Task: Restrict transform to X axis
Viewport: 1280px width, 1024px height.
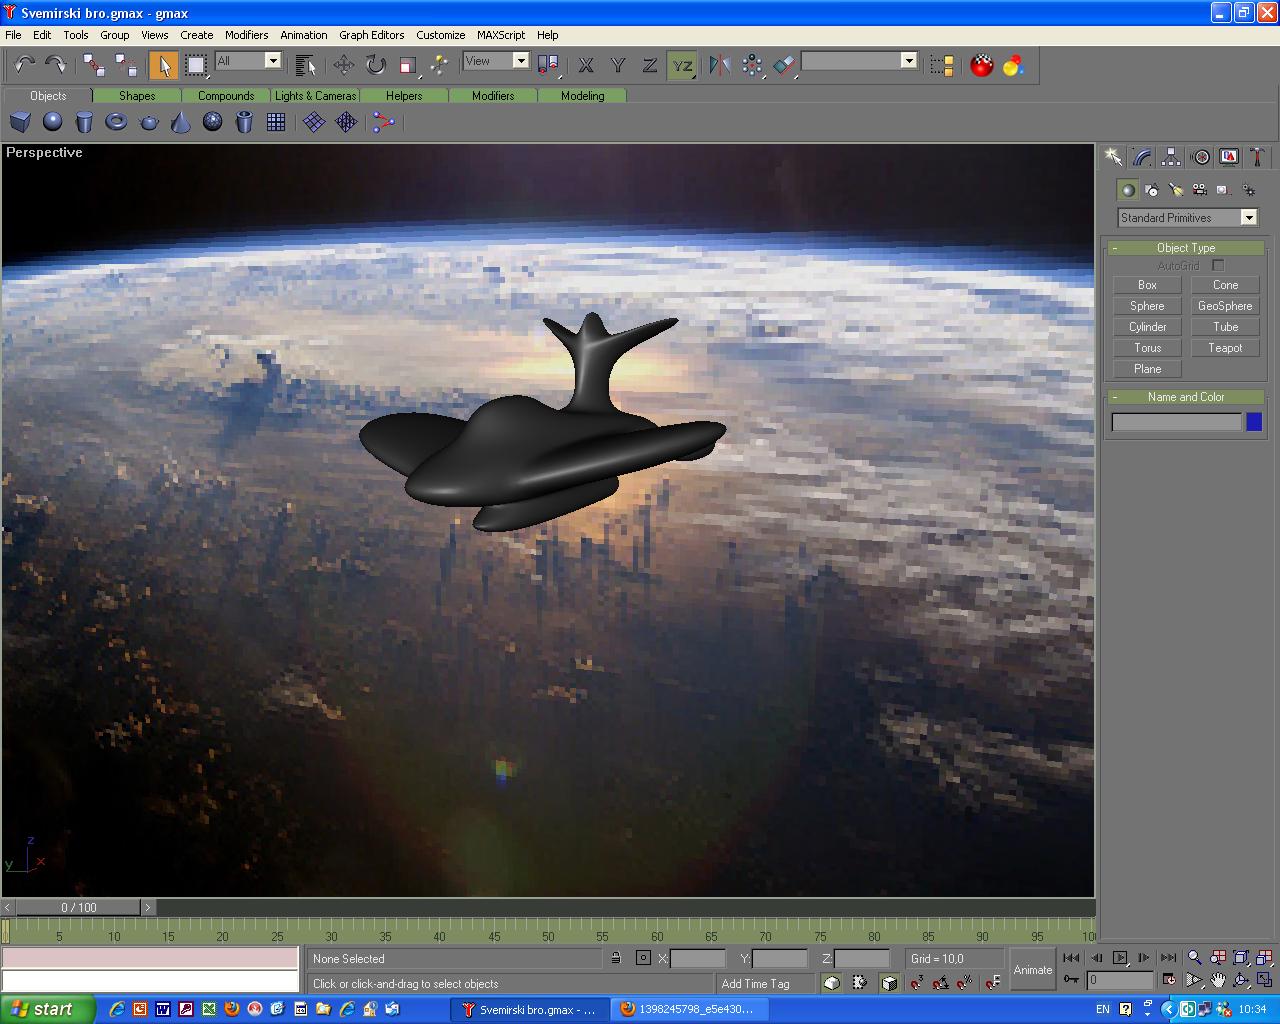Action: pos(586,65)
